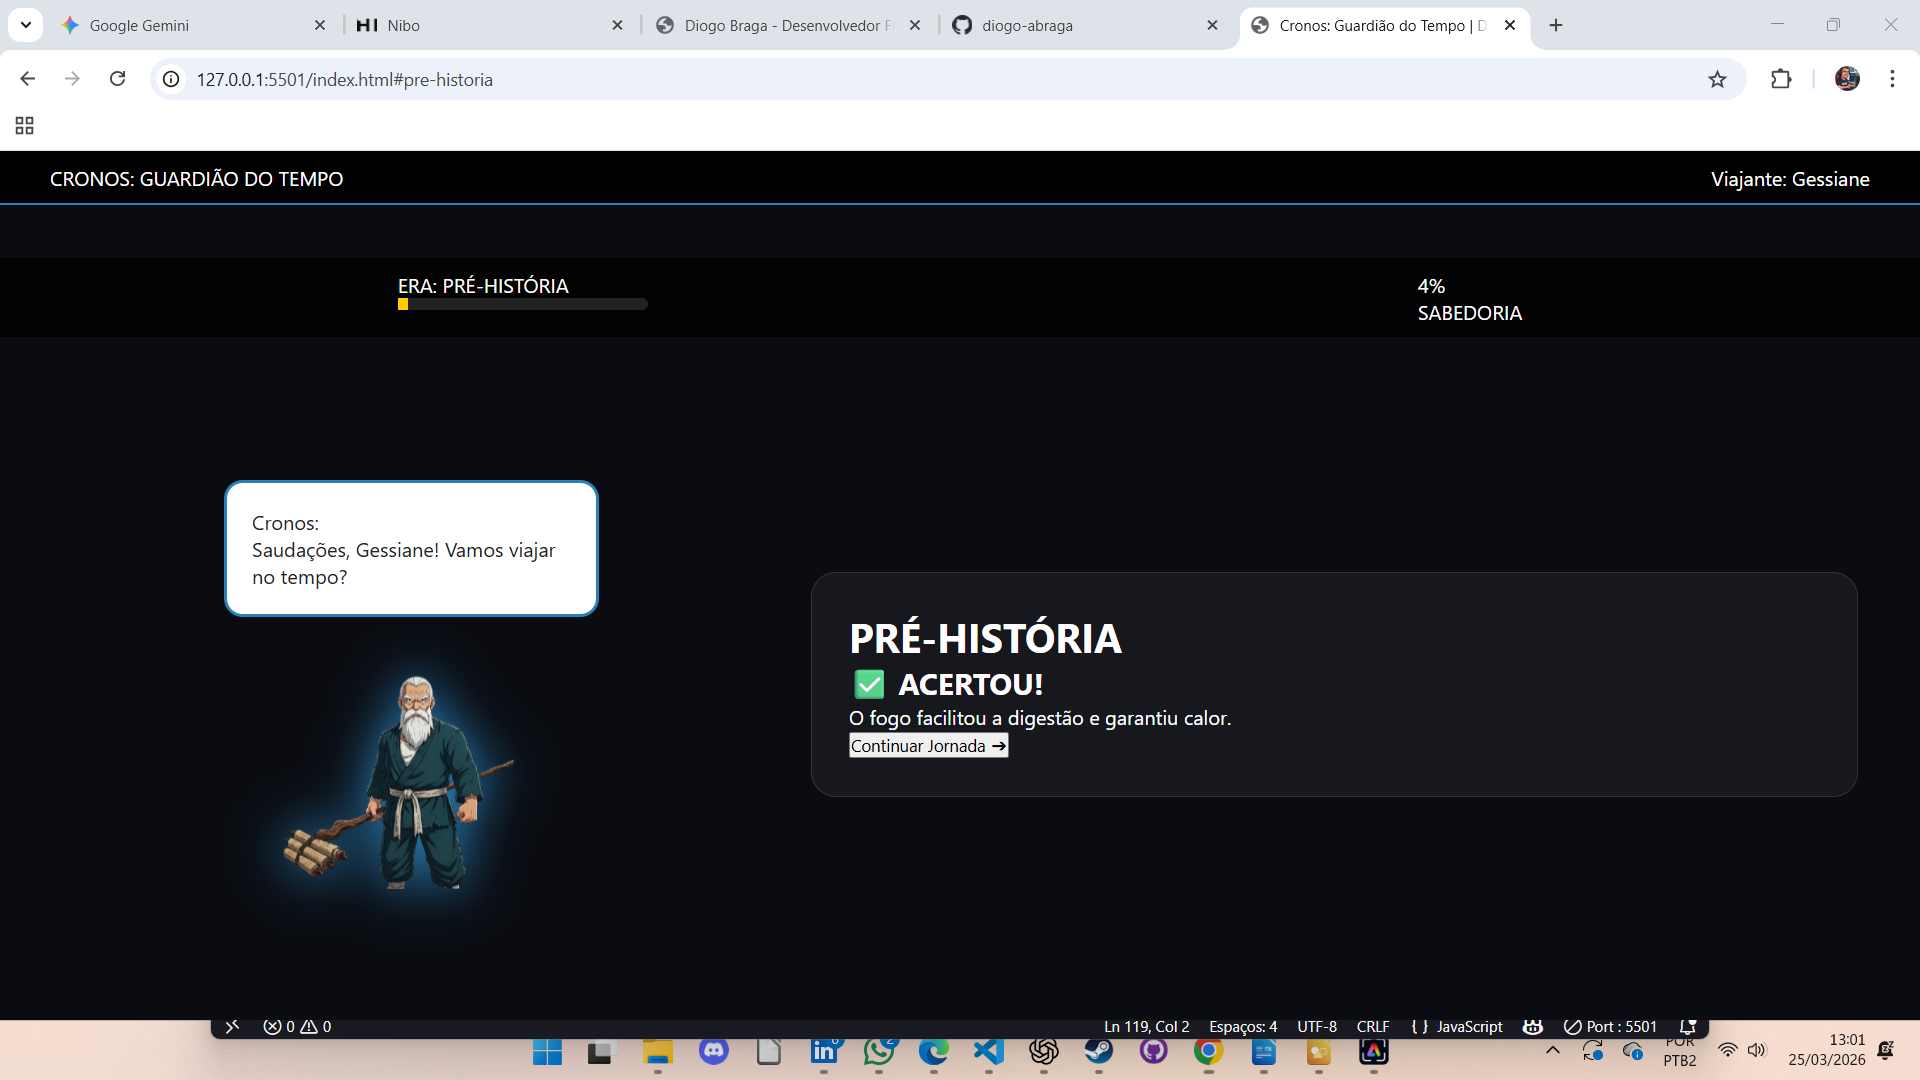Click the green checkmark next to ACERTOU
1920x1080 pixels.
tap(869, 685)
